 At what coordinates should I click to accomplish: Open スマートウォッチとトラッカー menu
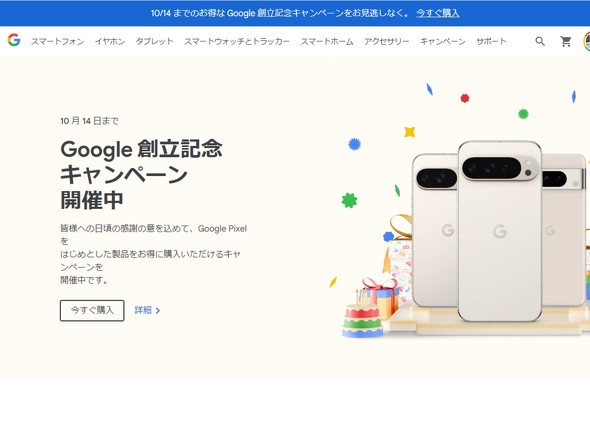click(x=237, y=41)
